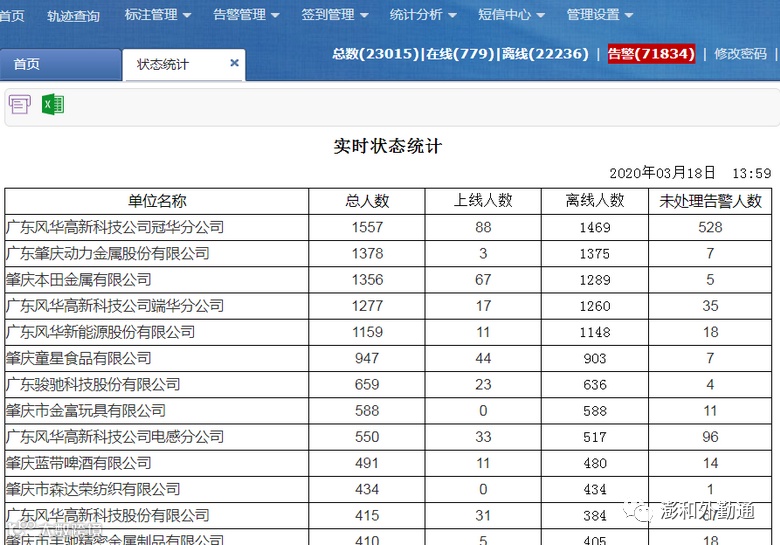The height and width of the screenshot is (545, 780).
Task: Expand the 签到管理 dropdown menu
Action: click(x=335, y=15)
